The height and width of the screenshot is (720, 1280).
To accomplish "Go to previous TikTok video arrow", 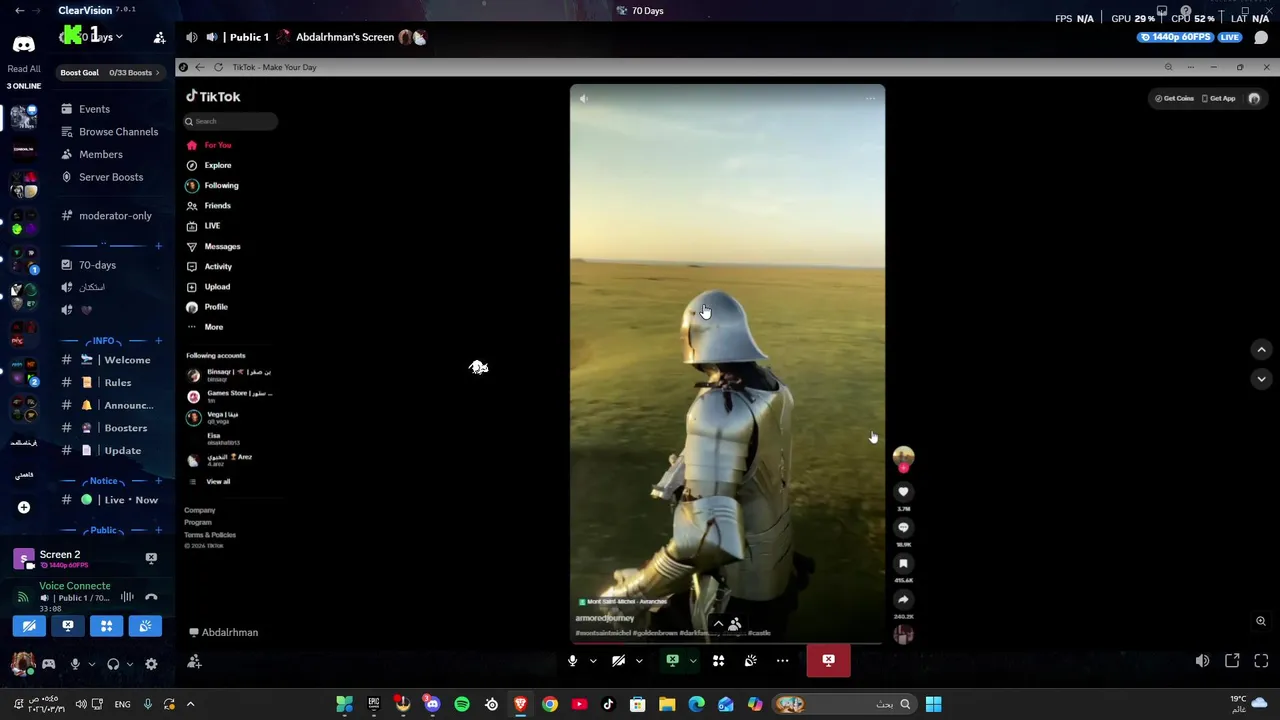I will click(1261, 349).
